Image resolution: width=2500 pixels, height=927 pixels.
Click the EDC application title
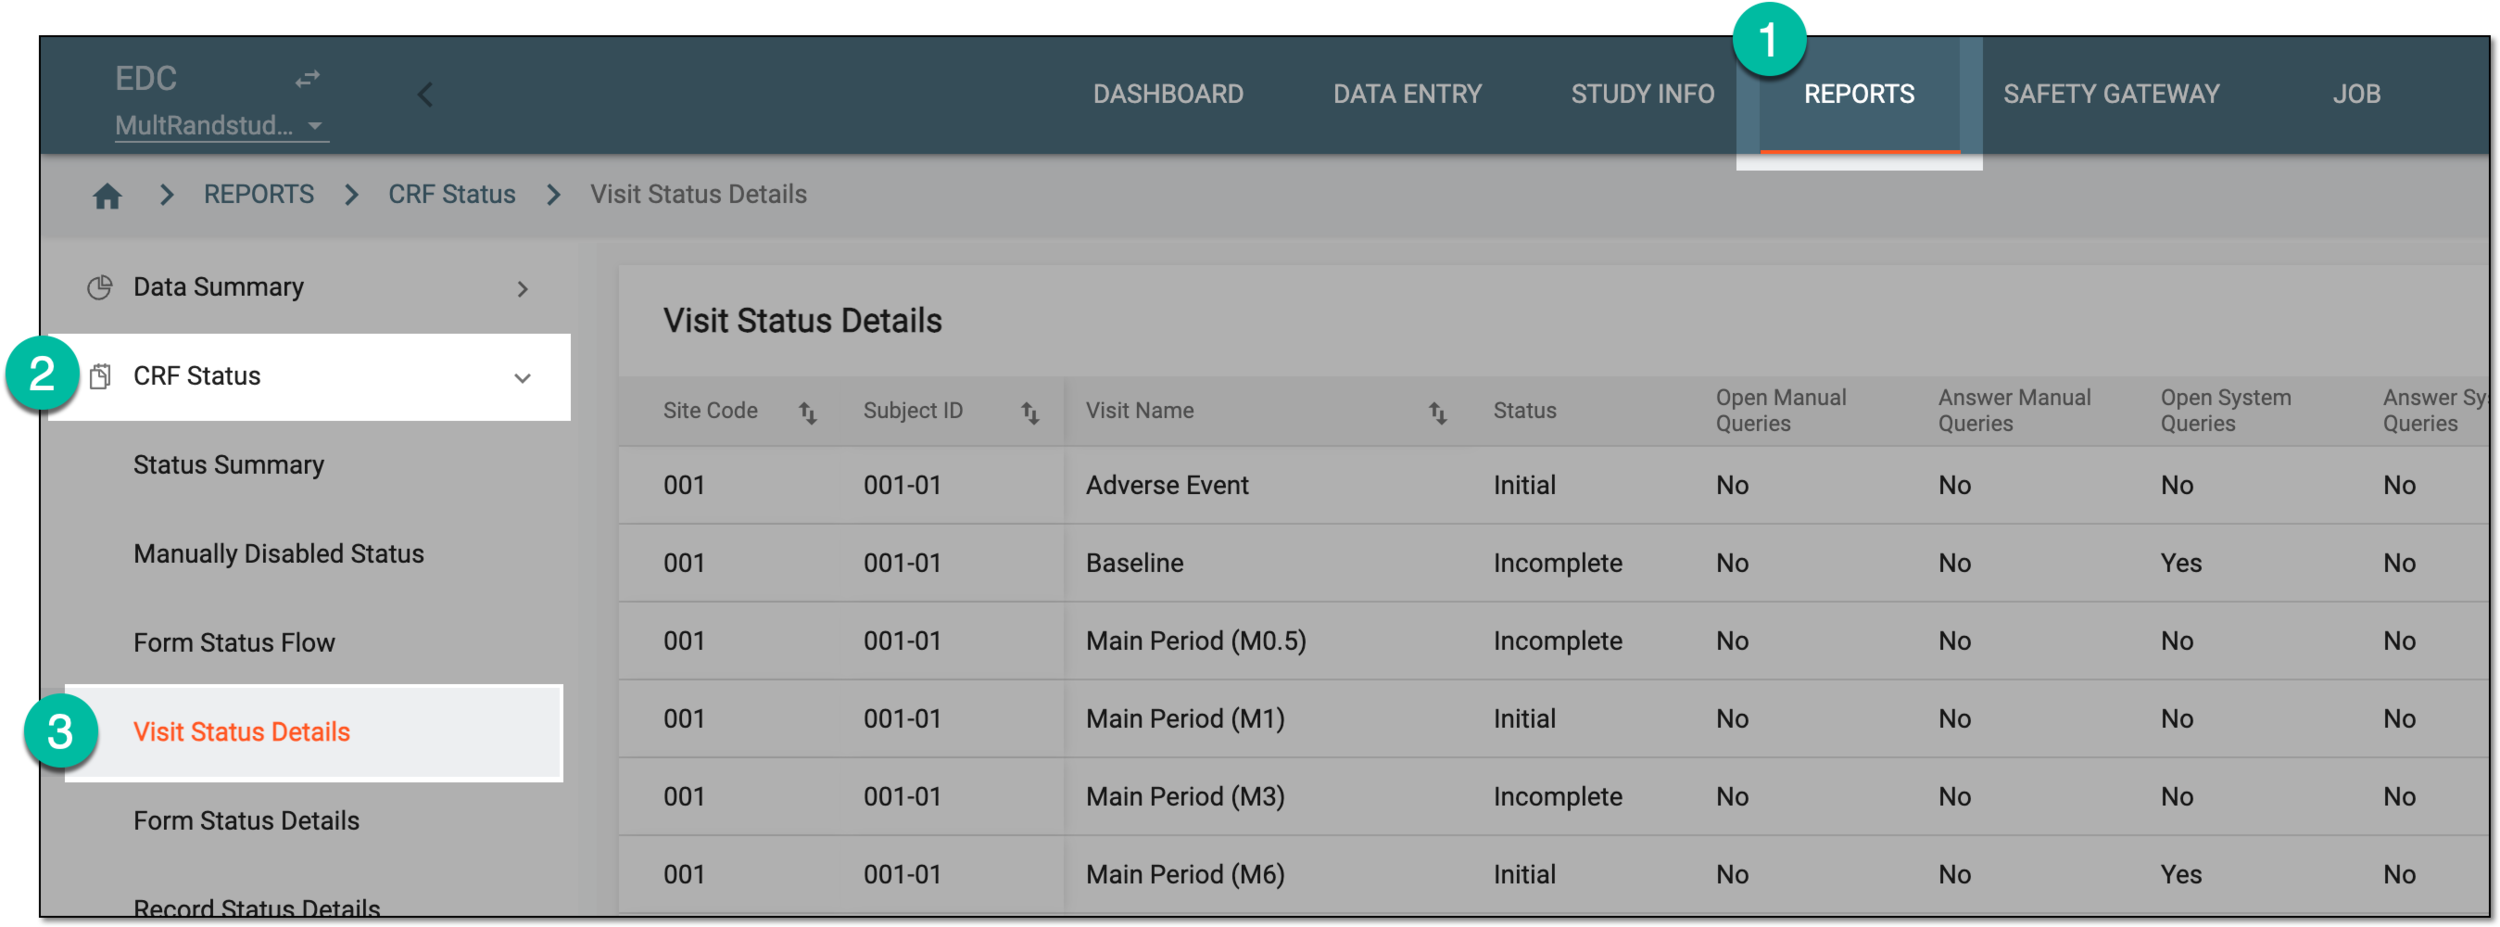click(x=146, y=78)
